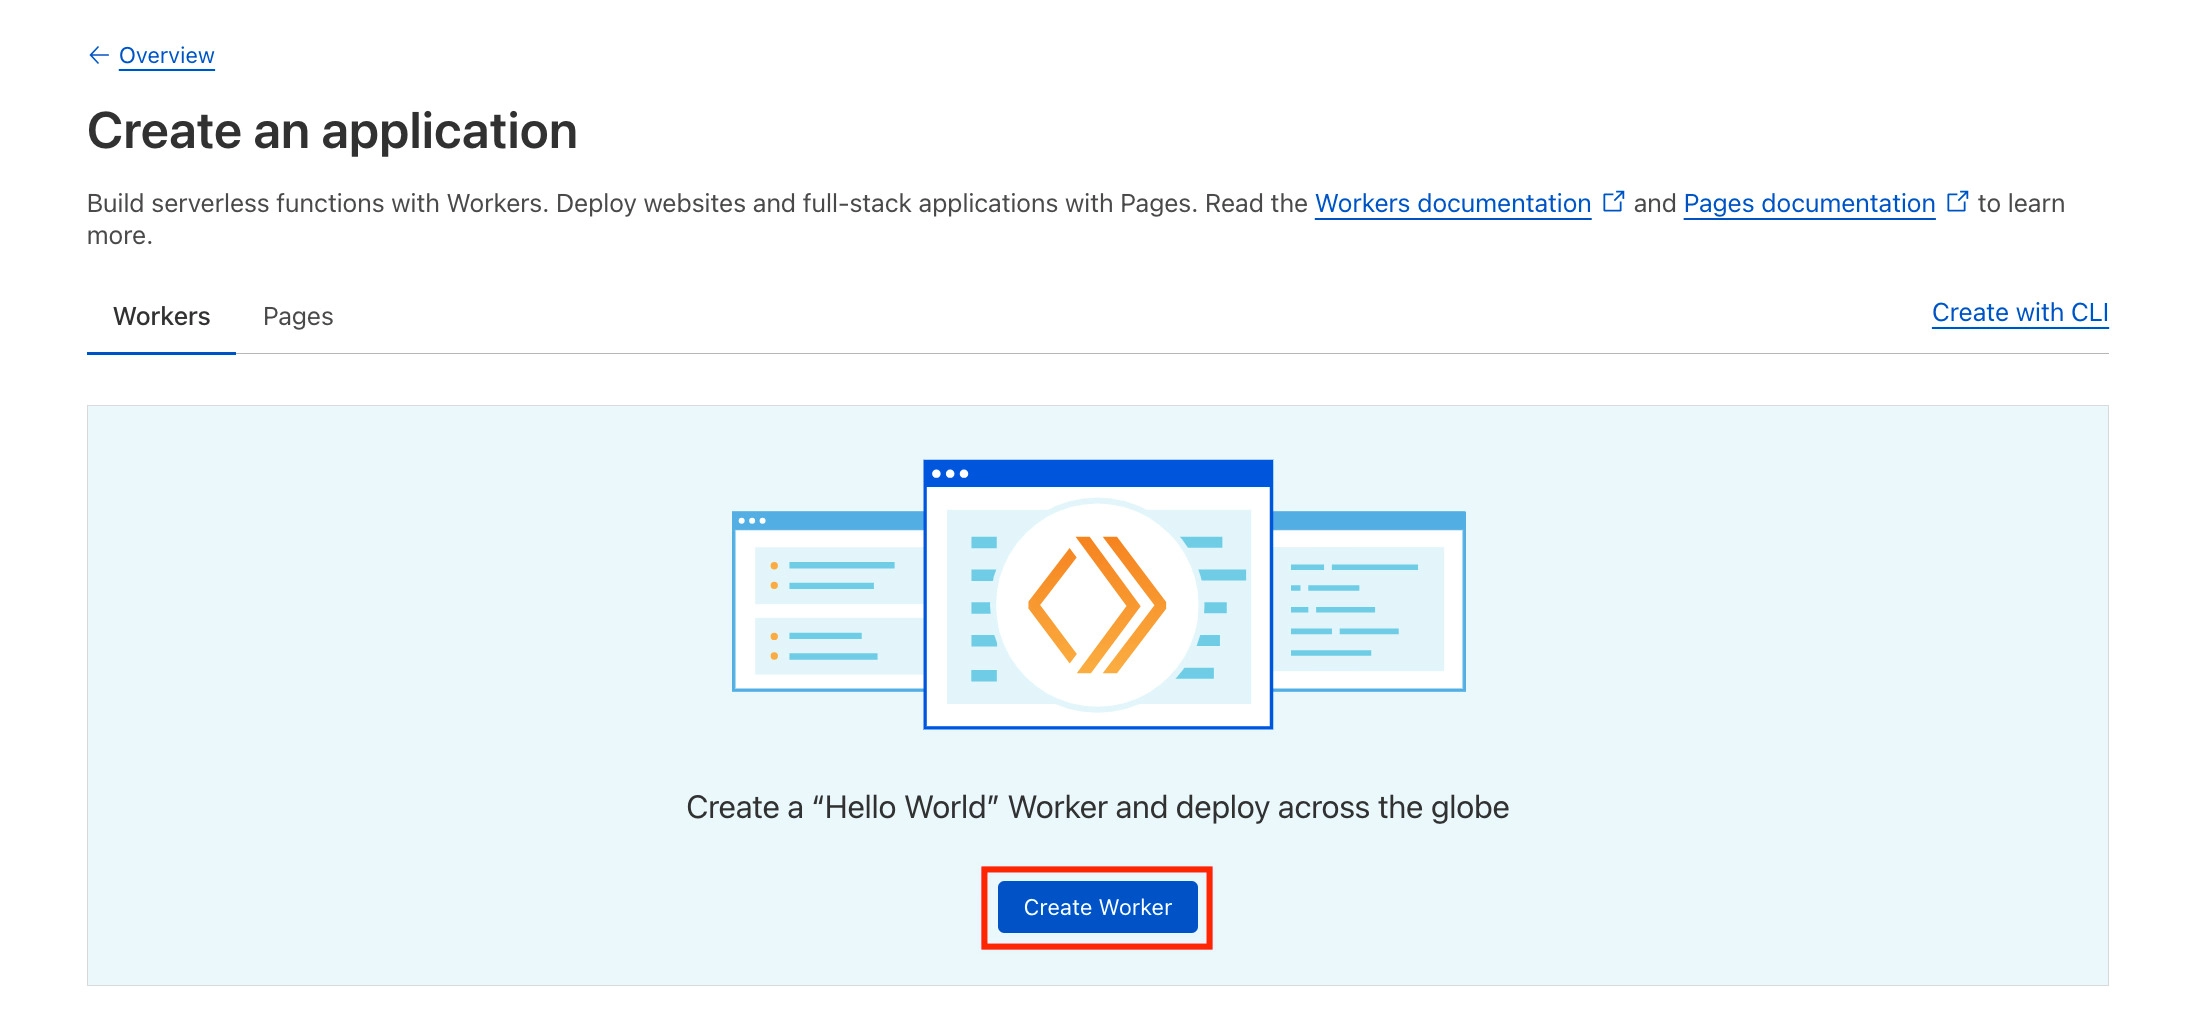Click the center illustration window's three dots
The width and height of the screenshot is (2202, 1036).
click(x=949, y=474)
